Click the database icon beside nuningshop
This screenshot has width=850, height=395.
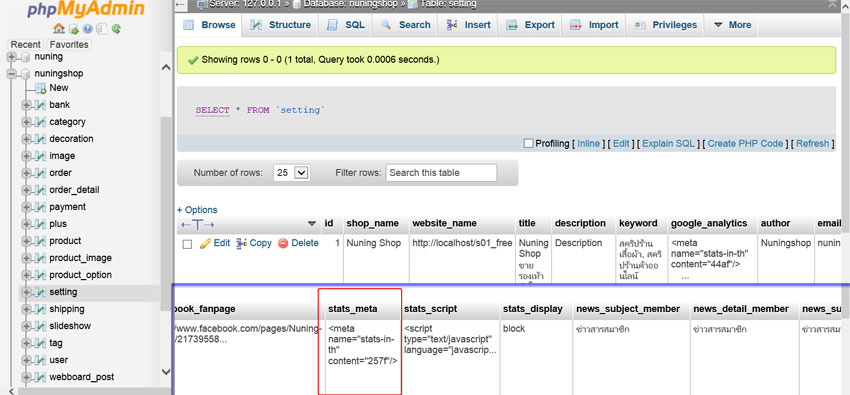[x=26, y=74]
